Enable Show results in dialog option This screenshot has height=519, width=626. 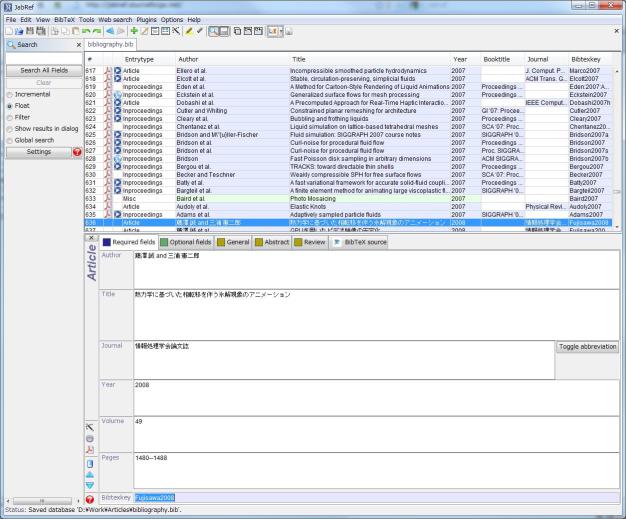[10, 128]
